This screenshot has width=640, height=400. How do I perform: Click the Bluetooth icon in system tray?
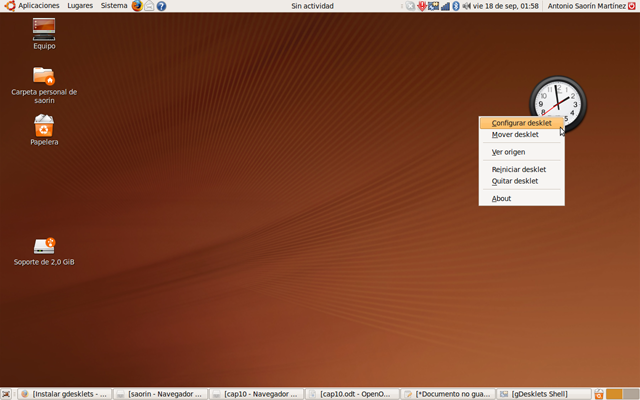(456, 6)
